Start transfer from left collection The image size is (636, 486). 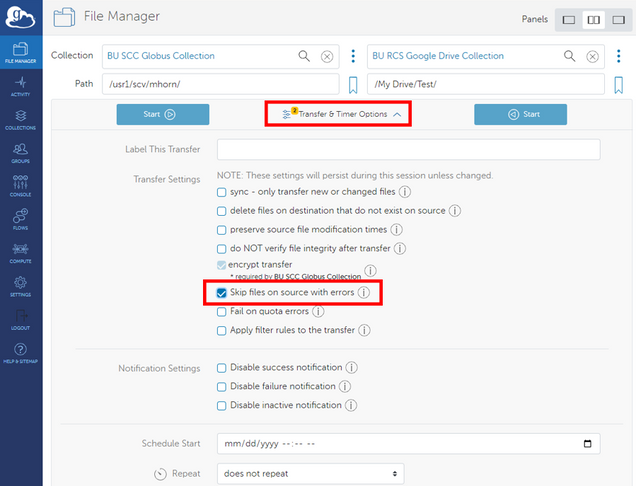(x=163, y=114)
